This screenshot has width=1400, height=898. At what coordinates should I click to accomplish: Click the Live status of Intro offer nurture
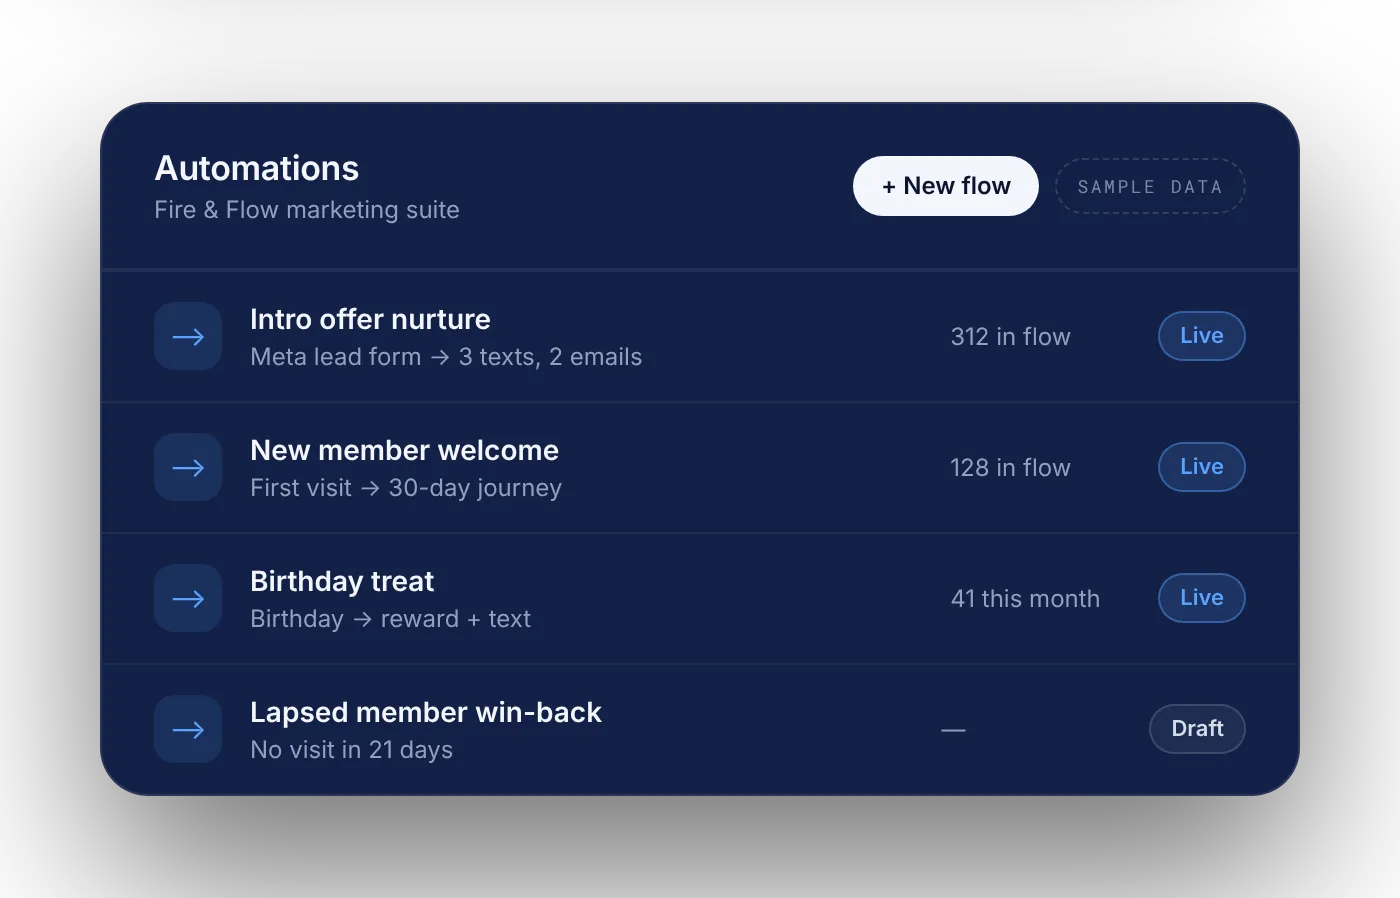coord(1202,336)
